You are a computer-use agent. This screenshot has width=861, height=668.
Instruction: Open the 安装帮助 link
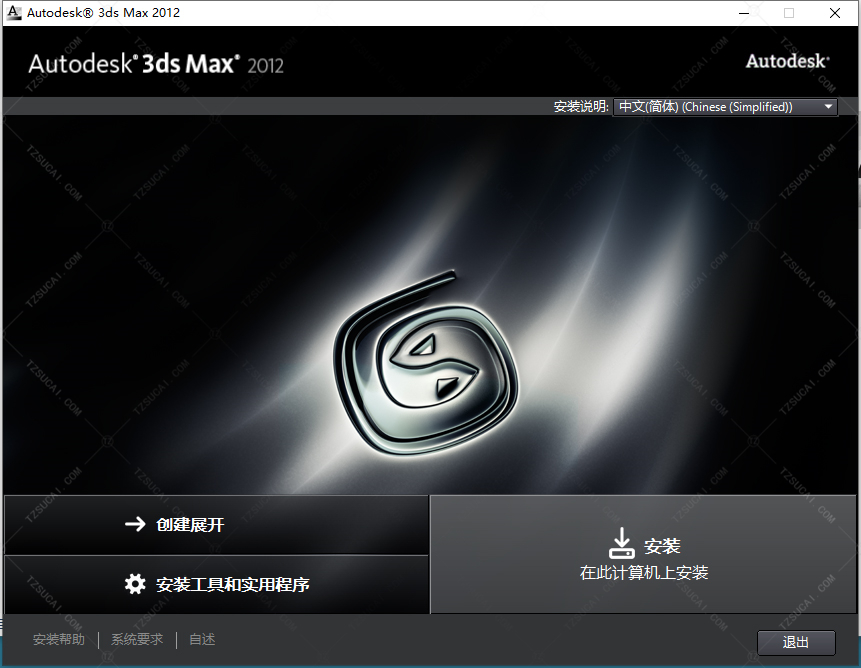59,639
